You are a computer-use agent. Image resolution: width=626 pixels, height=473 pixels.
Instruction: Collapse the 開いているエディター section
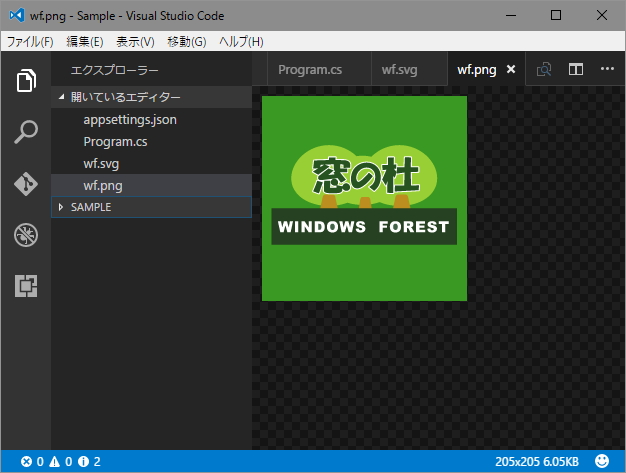[x=151, y=97]
